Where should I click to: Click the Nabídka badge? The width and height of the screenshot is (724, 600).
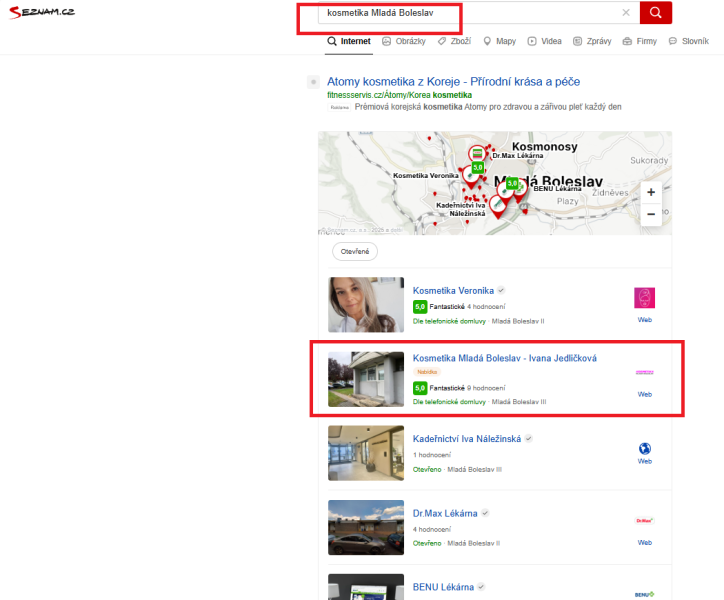(x=427, y=372)
